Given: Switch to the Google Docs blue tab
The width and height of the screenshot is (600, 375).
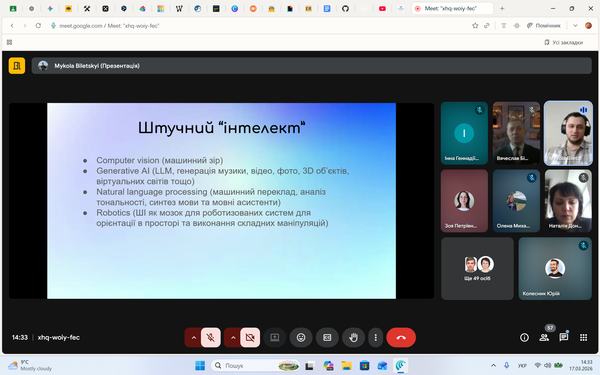Looking at the screenshot, I should [x=327, y=8].
